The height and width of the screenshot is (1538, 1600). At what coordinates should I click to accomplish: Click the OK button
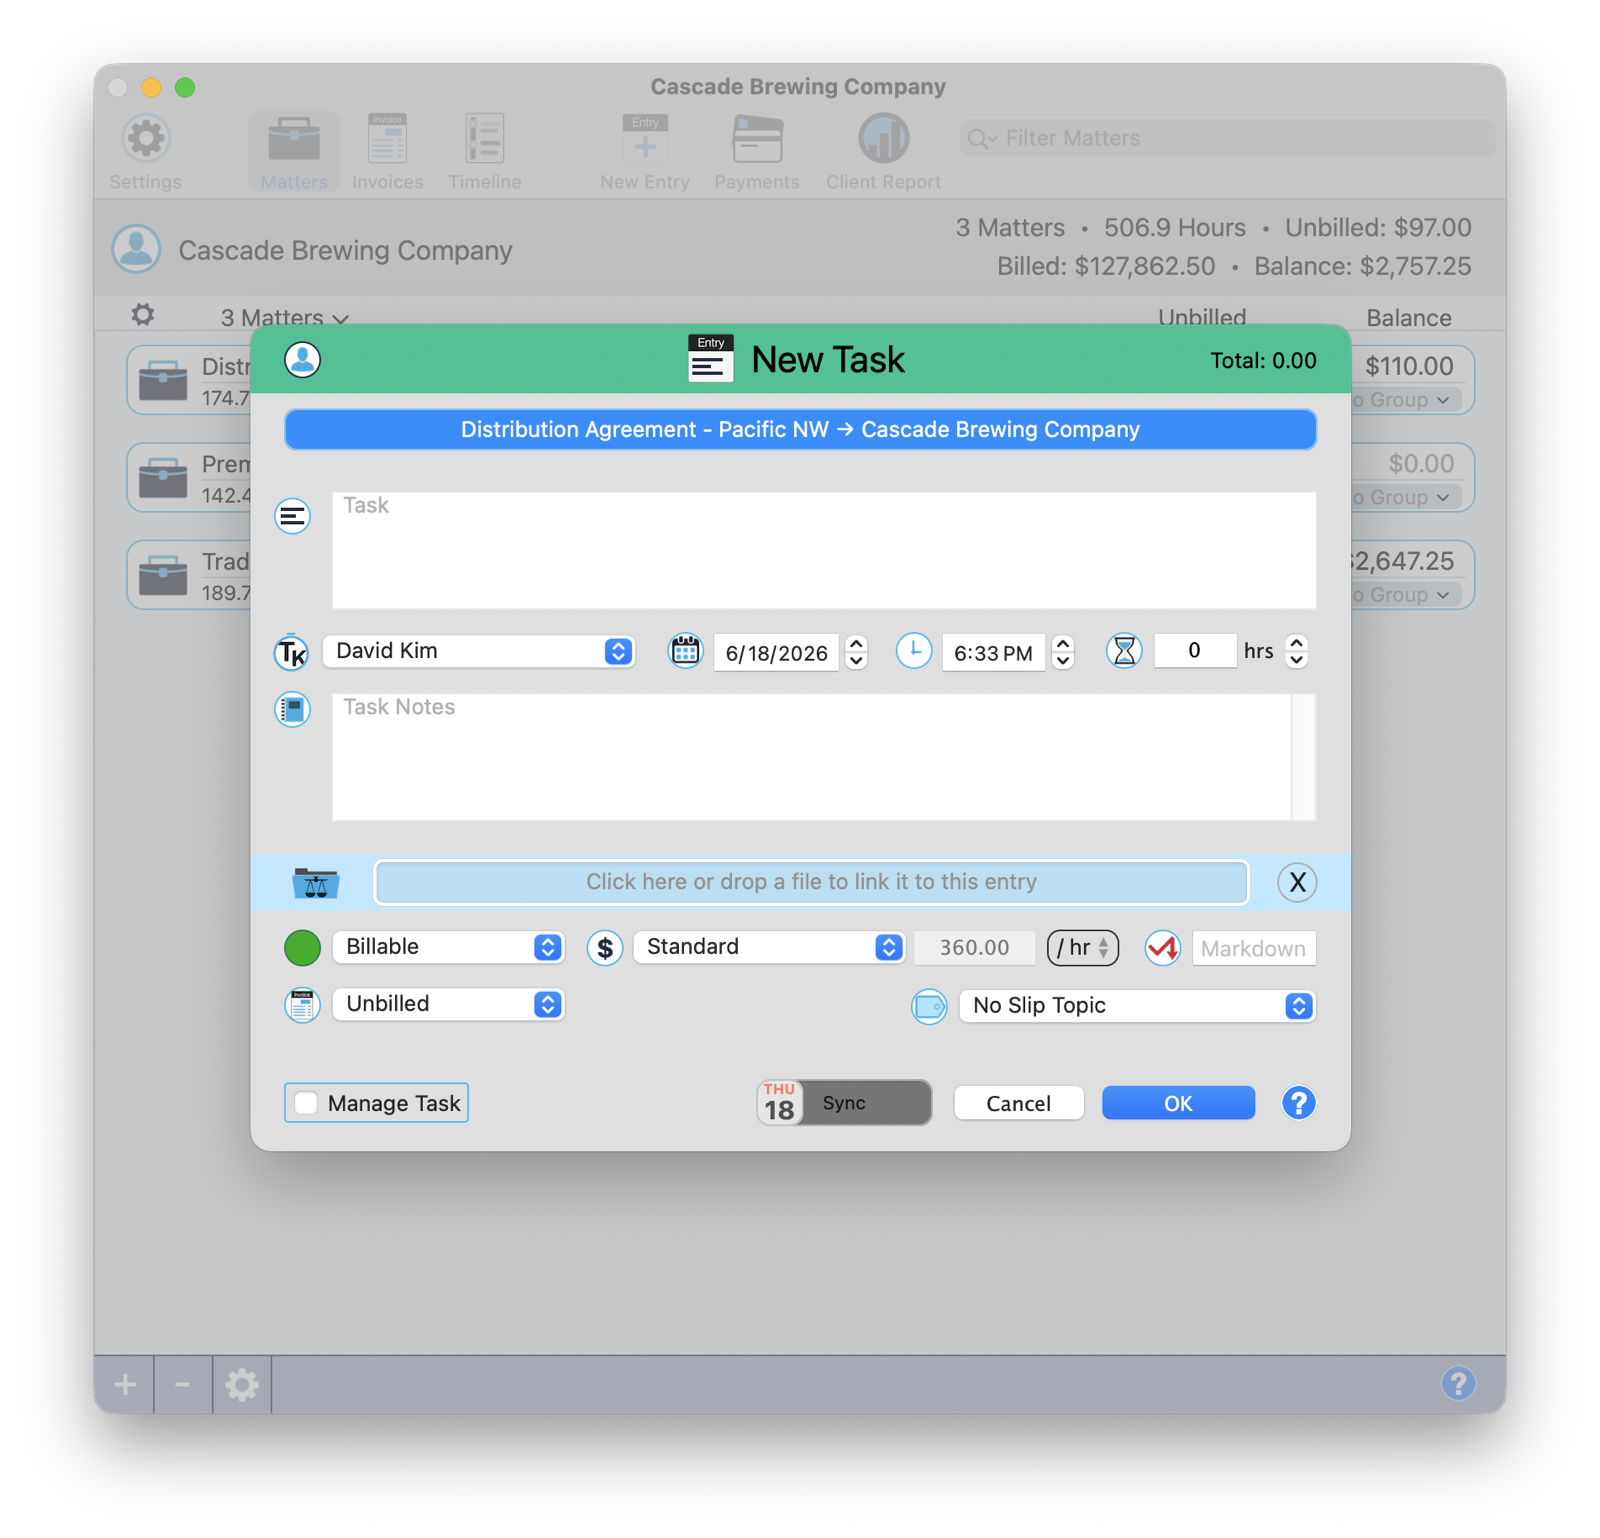tap(1178, 1103)
